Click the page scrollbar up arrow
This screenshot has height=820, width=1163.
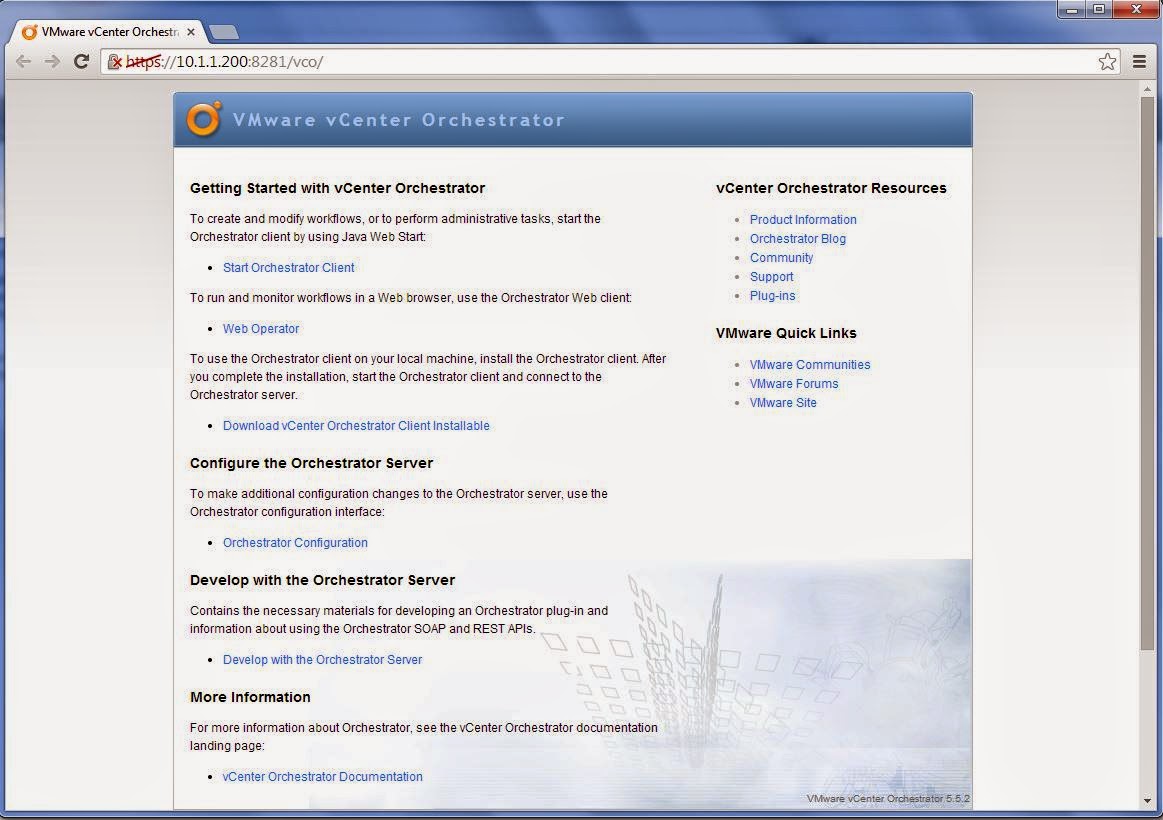(x=1147, y=88)
